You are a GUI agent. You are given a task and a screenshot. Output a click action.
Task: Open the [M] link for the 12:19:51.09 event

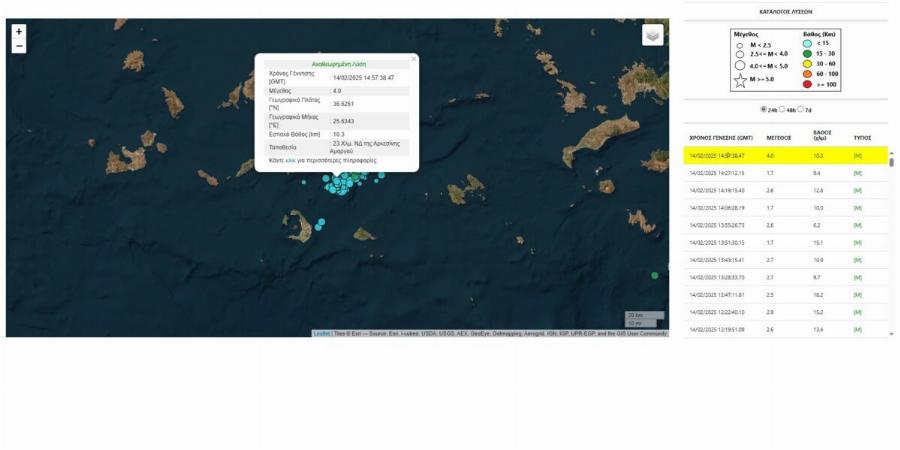coord(858,330)
